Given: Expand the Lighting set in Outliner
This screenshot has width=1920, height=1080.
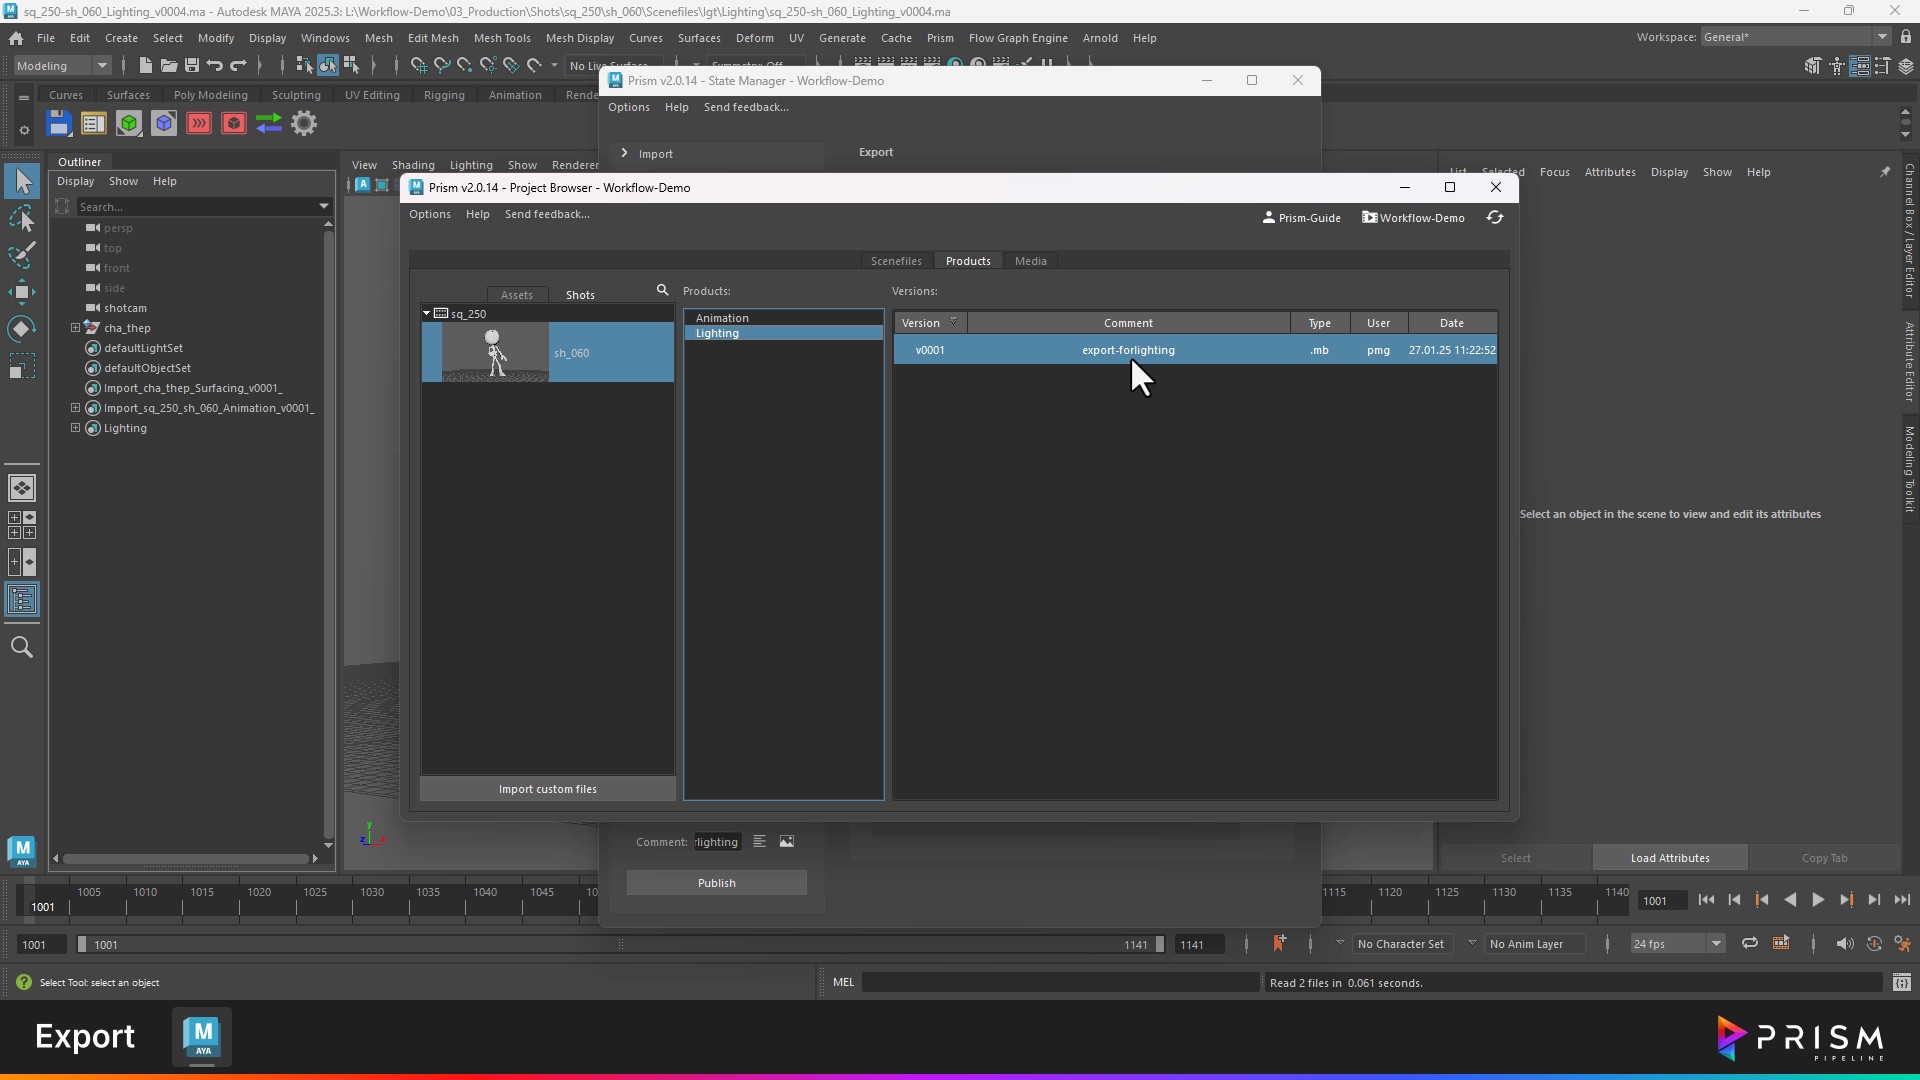Looking at the screenshot, I should pos(75,428).
